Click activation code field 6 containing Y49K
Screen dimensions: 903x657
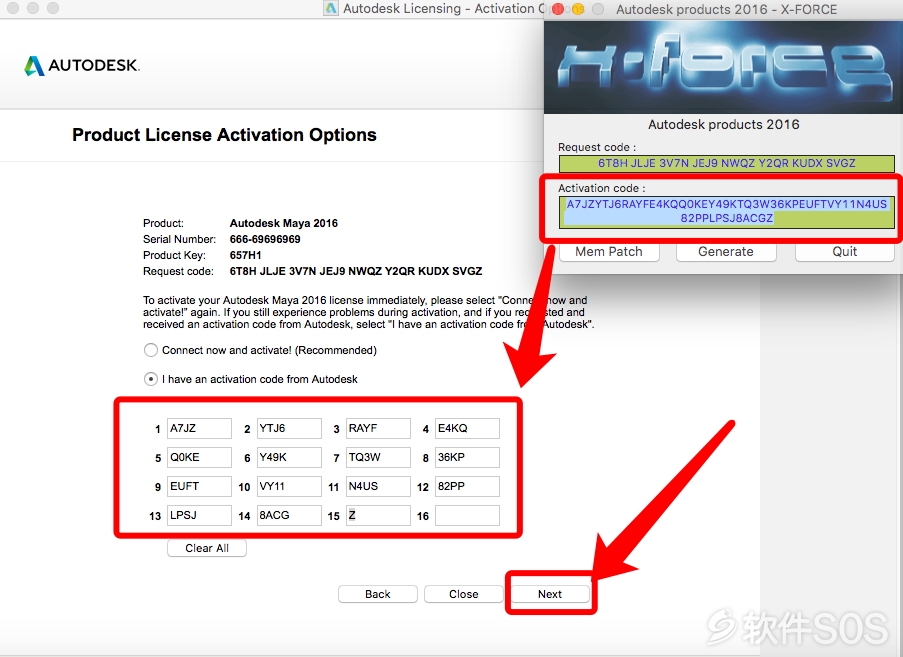pyautogui.click(x=289, y=457)
